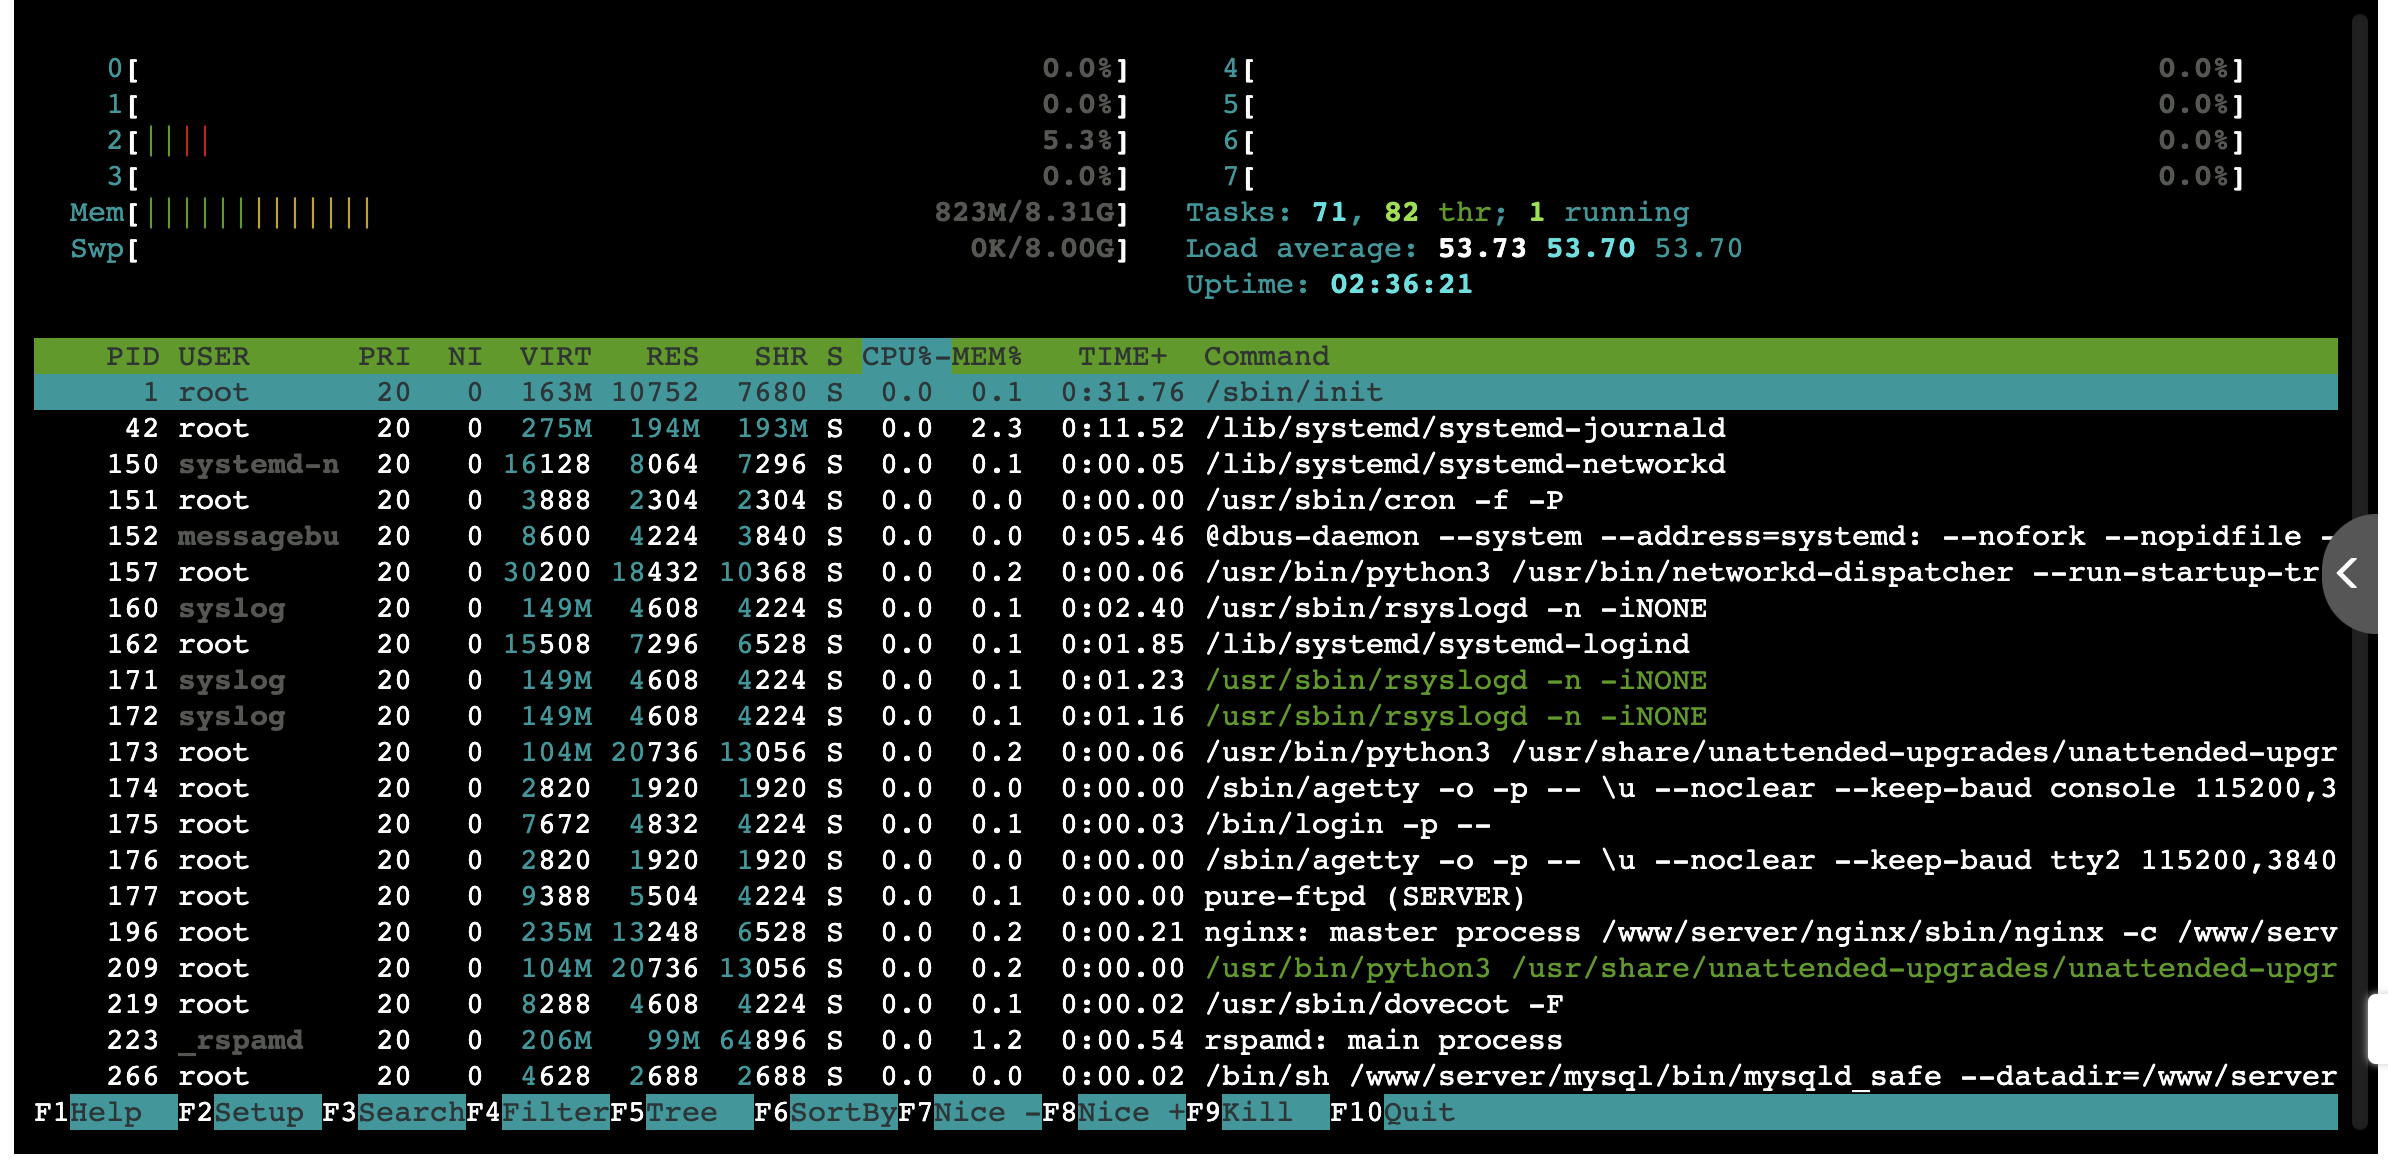
Task: Open F6 SortBy selector
Action: 842,1112
